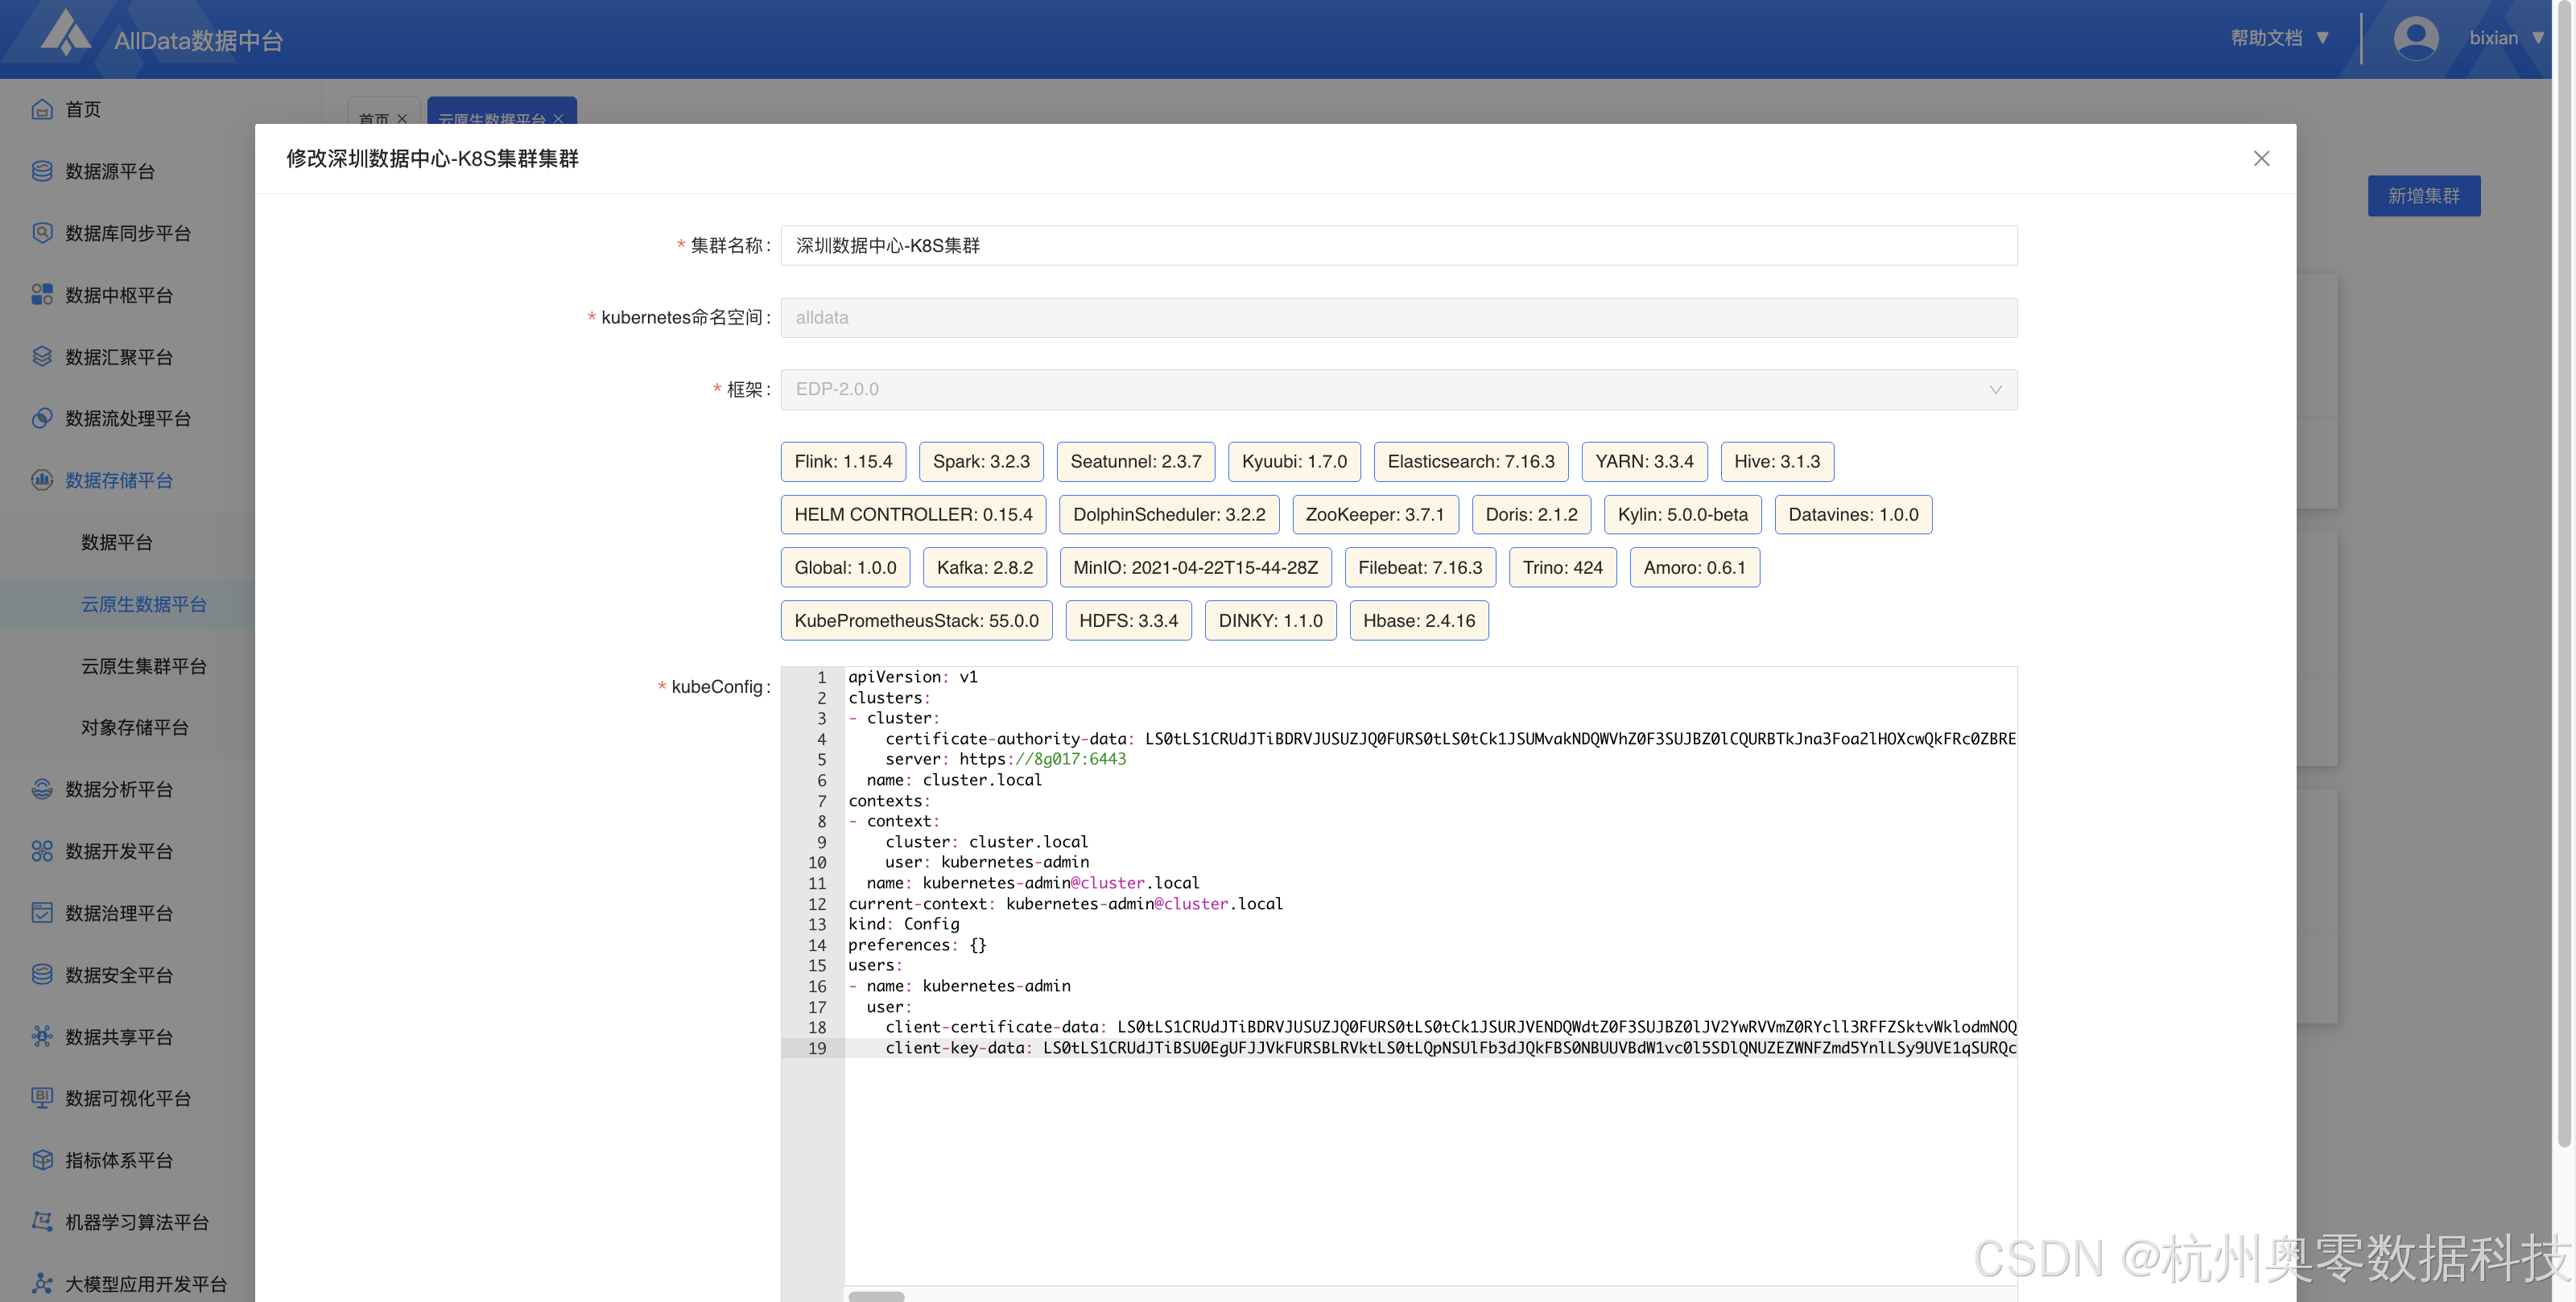This screenshot has width=2576, height=1302.
Task: Close the 修改集群 dialog with X
Action: 2261,158
